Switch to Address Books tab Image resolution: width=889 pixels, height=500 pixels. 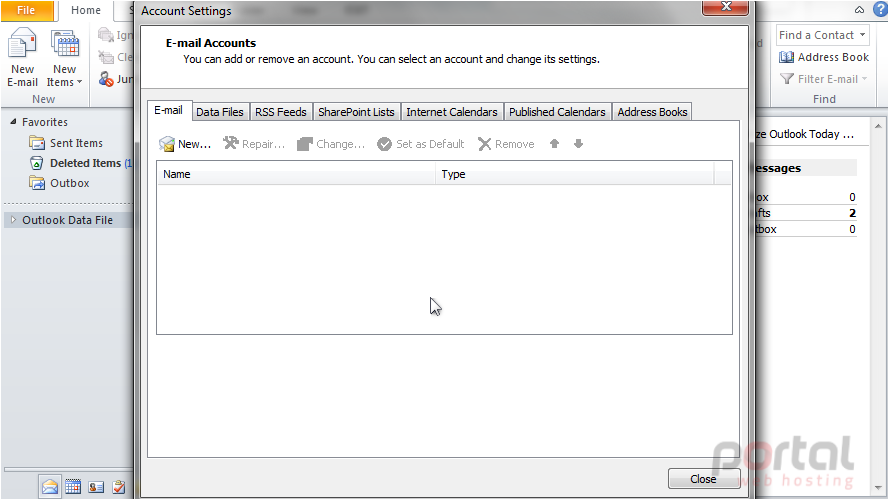653,112
